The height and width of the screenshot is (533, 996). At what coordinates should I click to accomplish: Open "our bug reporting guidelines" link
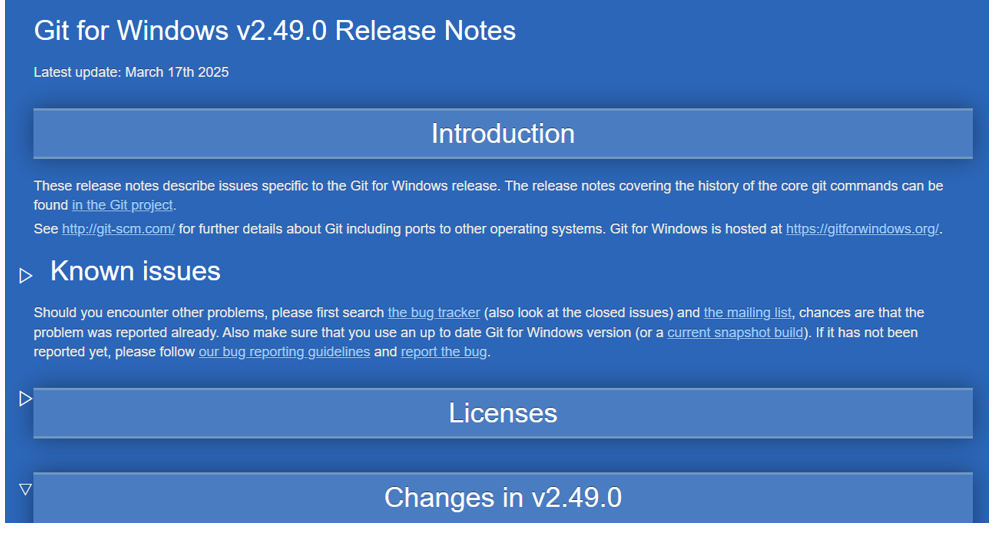[284, 352]
